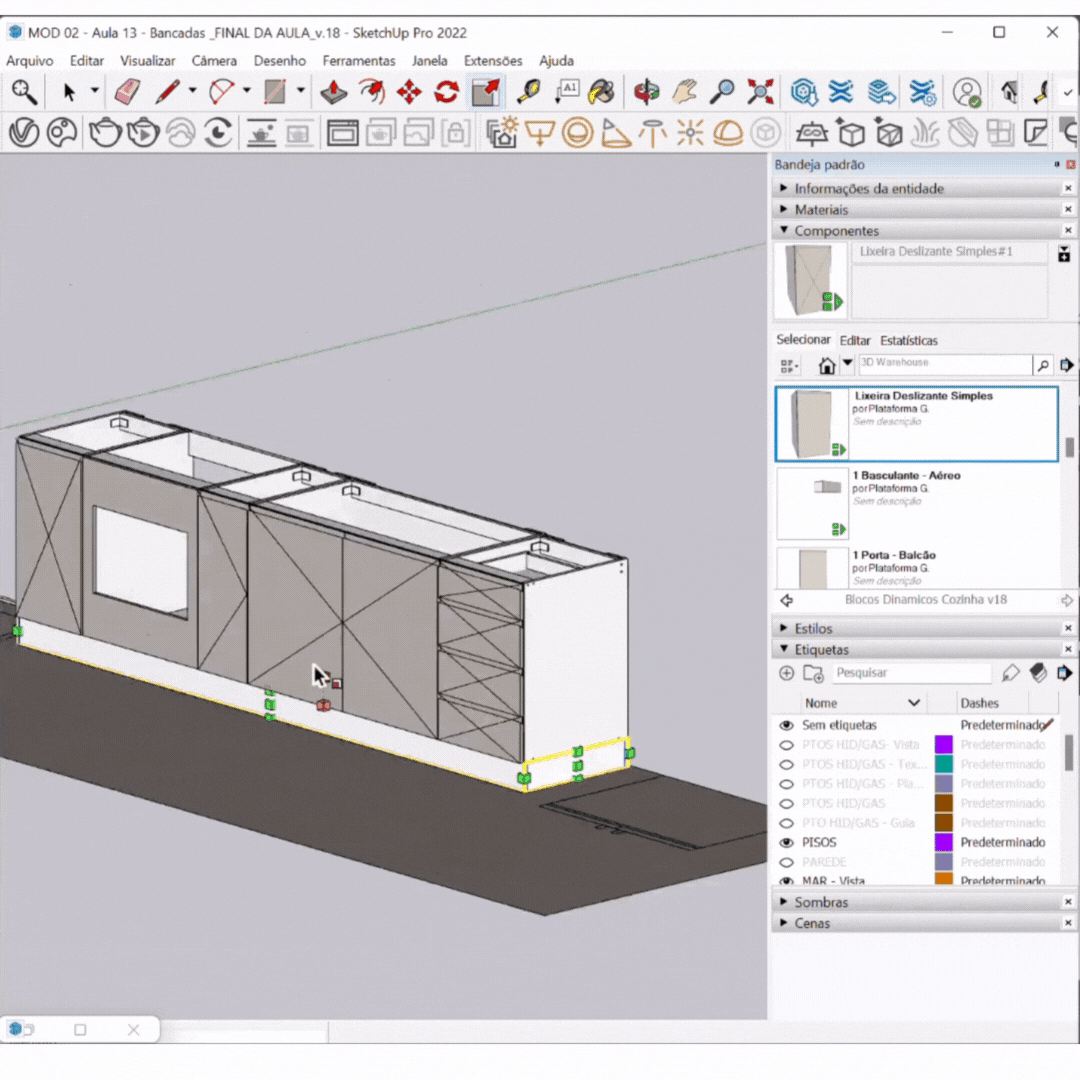This screenshot has height=1080, width=1080.
Task: Click the 3D Warehouse search button
Action: click(1042, 365)
